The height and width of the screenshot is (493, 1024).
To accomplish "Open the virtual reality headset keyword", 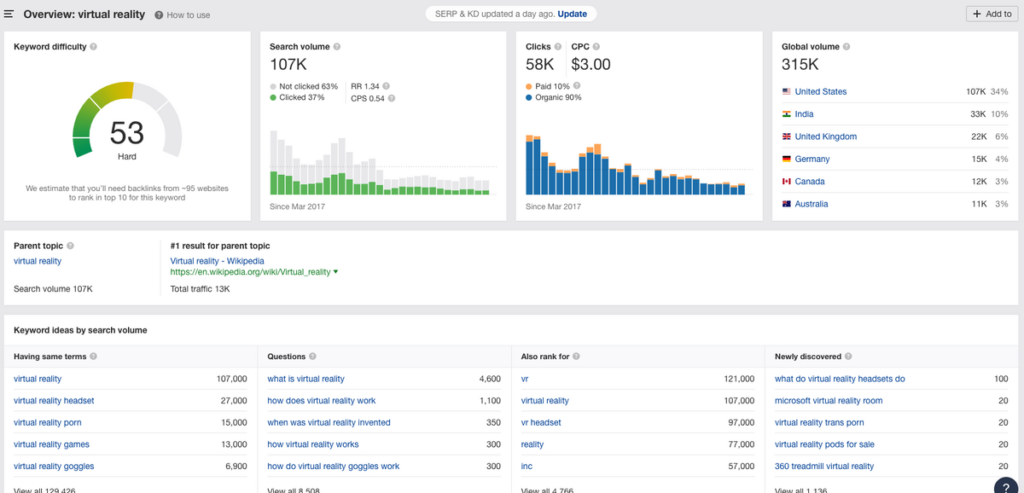I will tap(54, 400).
